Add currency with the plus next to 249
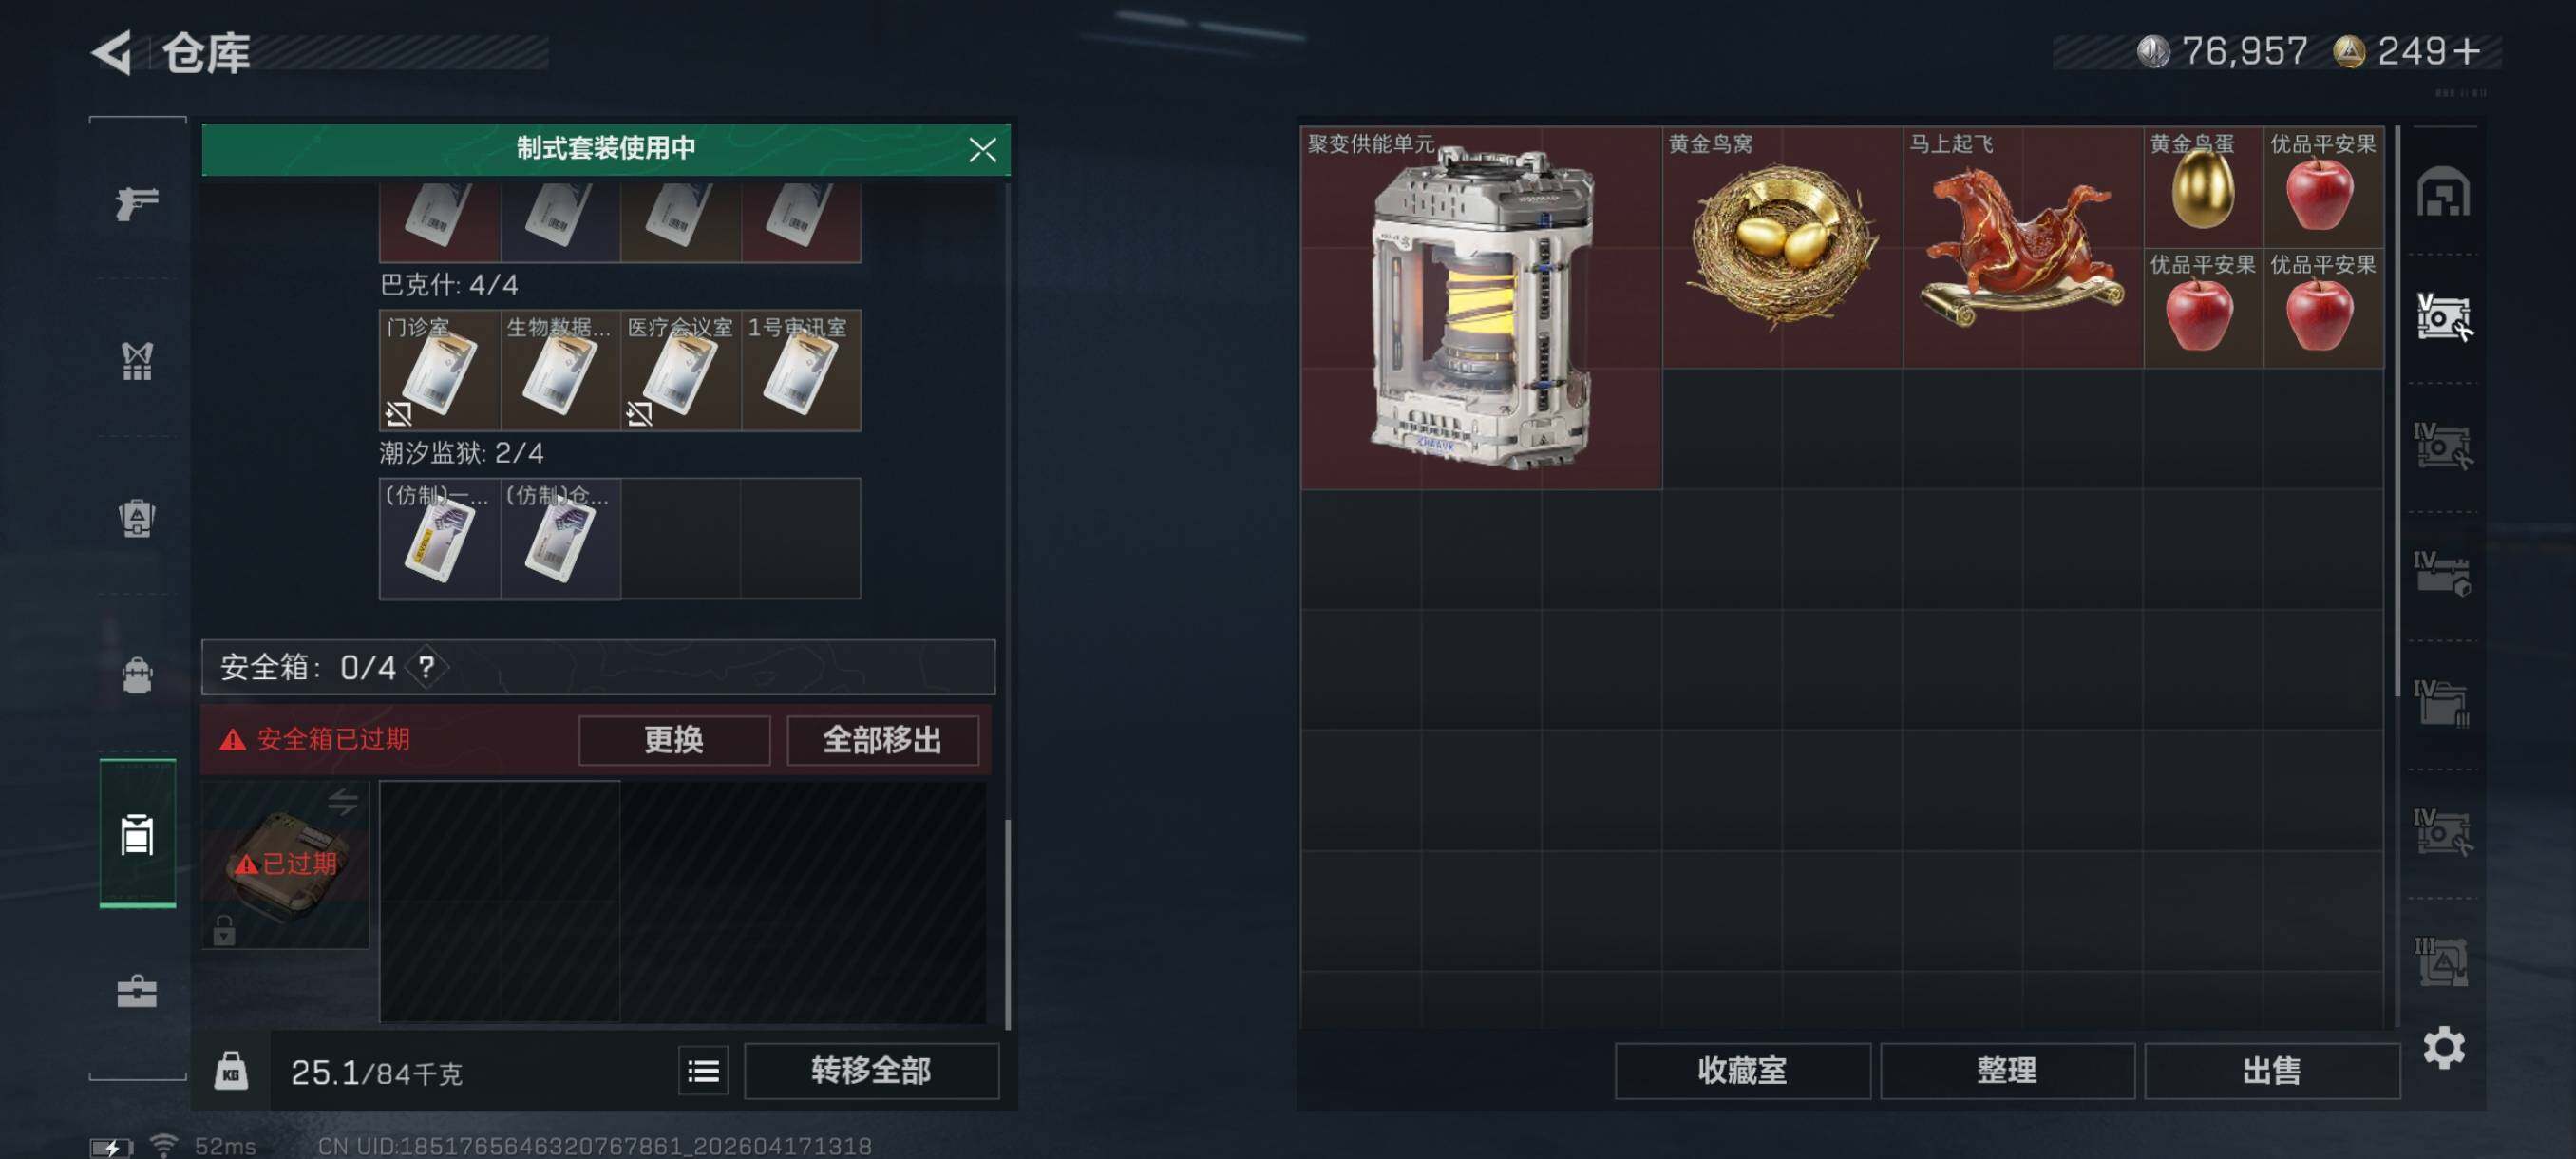This screenshot has width=2576, height=1159. [2467, 51]
